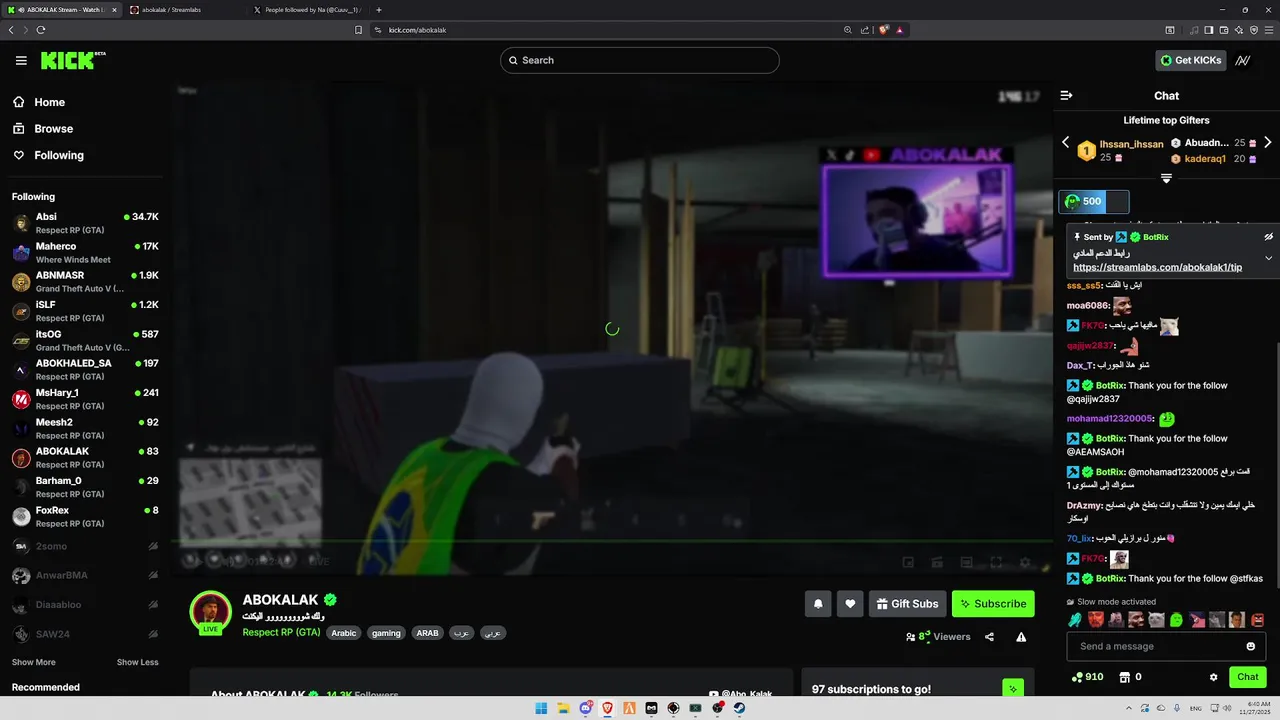The height and width of the screenshot is (720, 1280).
Task: Open the emoji picker in chat input
Action: tap(1250, 646)
